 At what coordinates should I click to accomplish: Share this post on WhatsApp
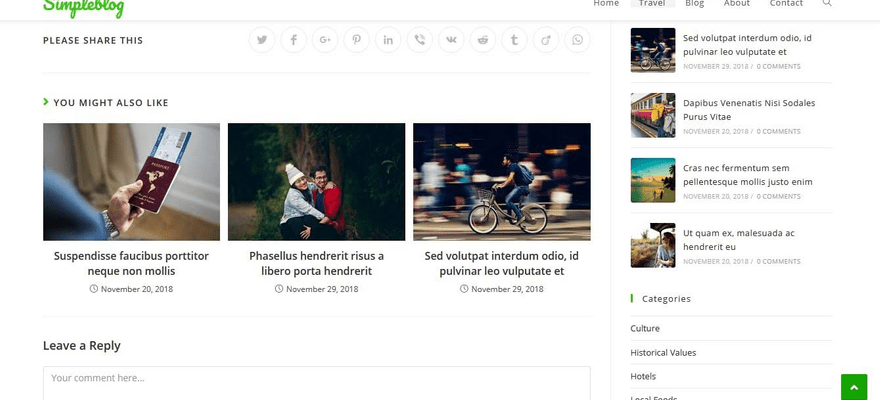[x=578, y=40]
